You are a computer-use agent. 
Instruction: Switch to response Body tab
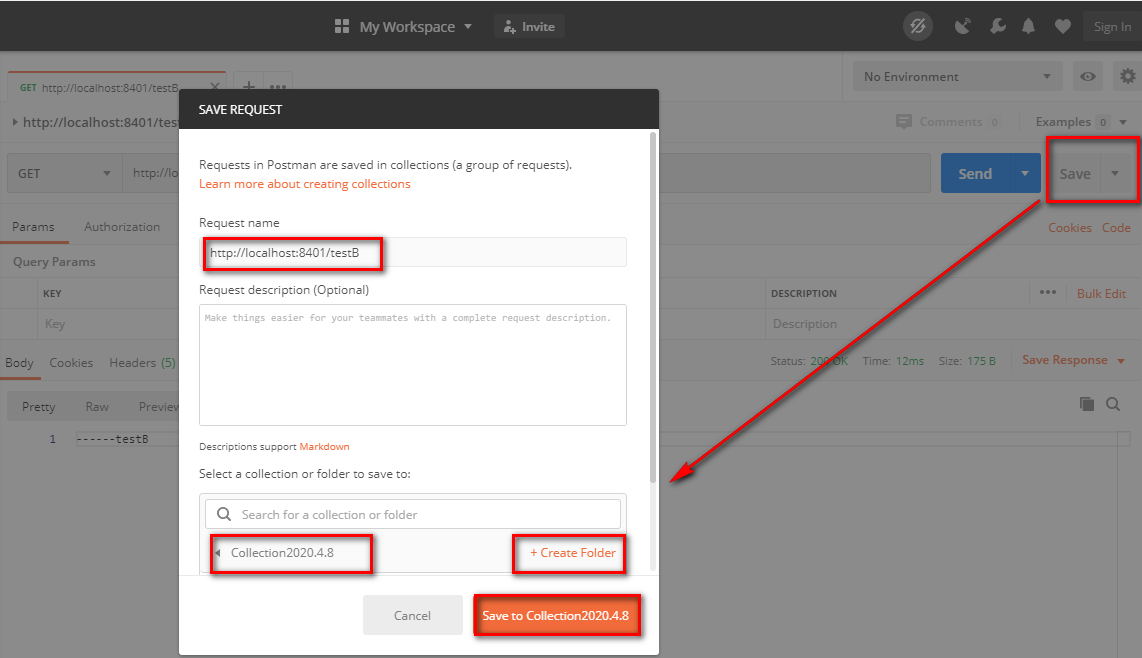click(20, 362)
